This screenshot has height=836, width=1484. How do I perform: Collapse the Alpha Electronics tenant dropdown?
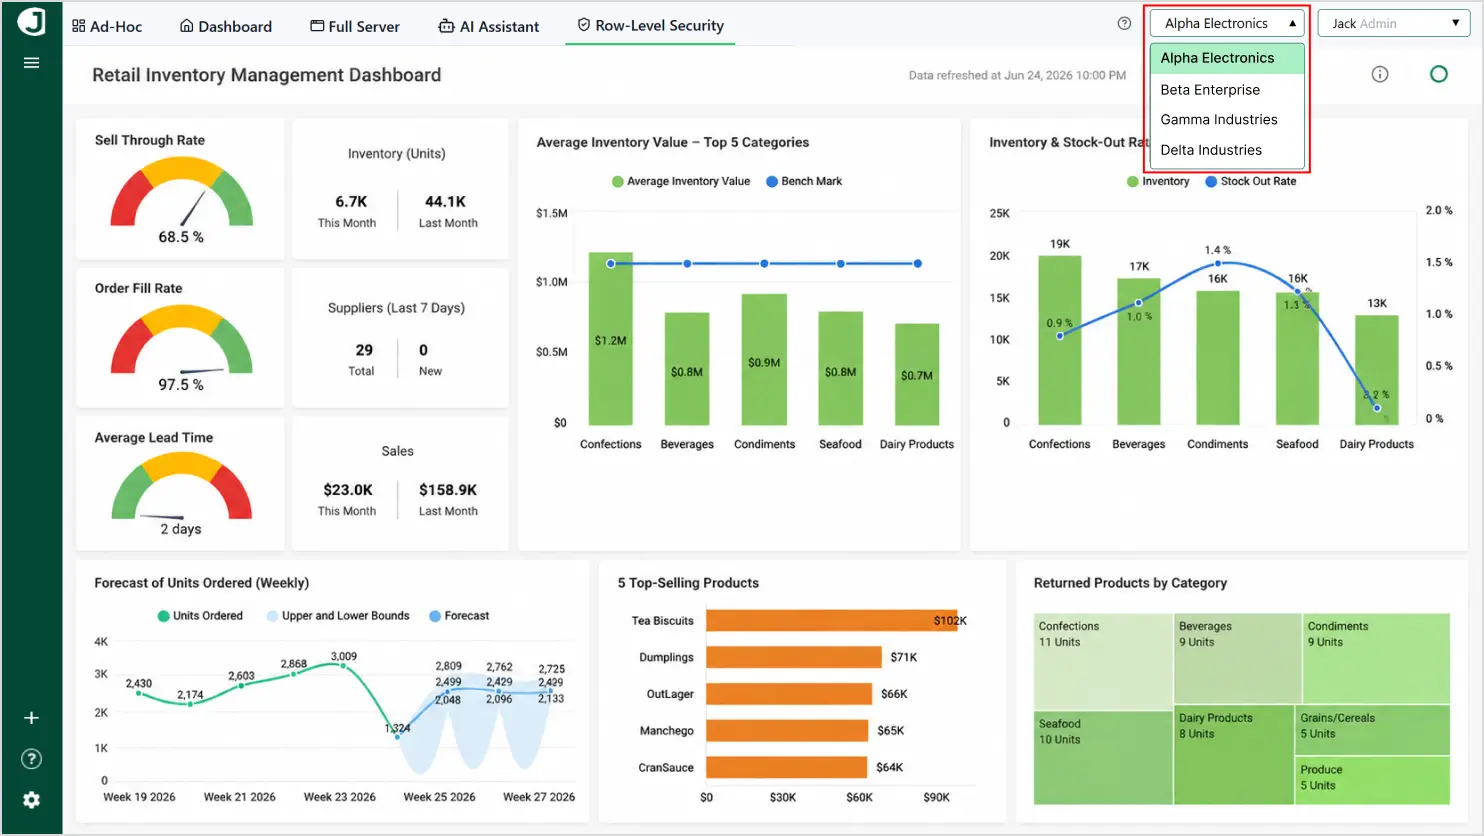point(1228,23)
